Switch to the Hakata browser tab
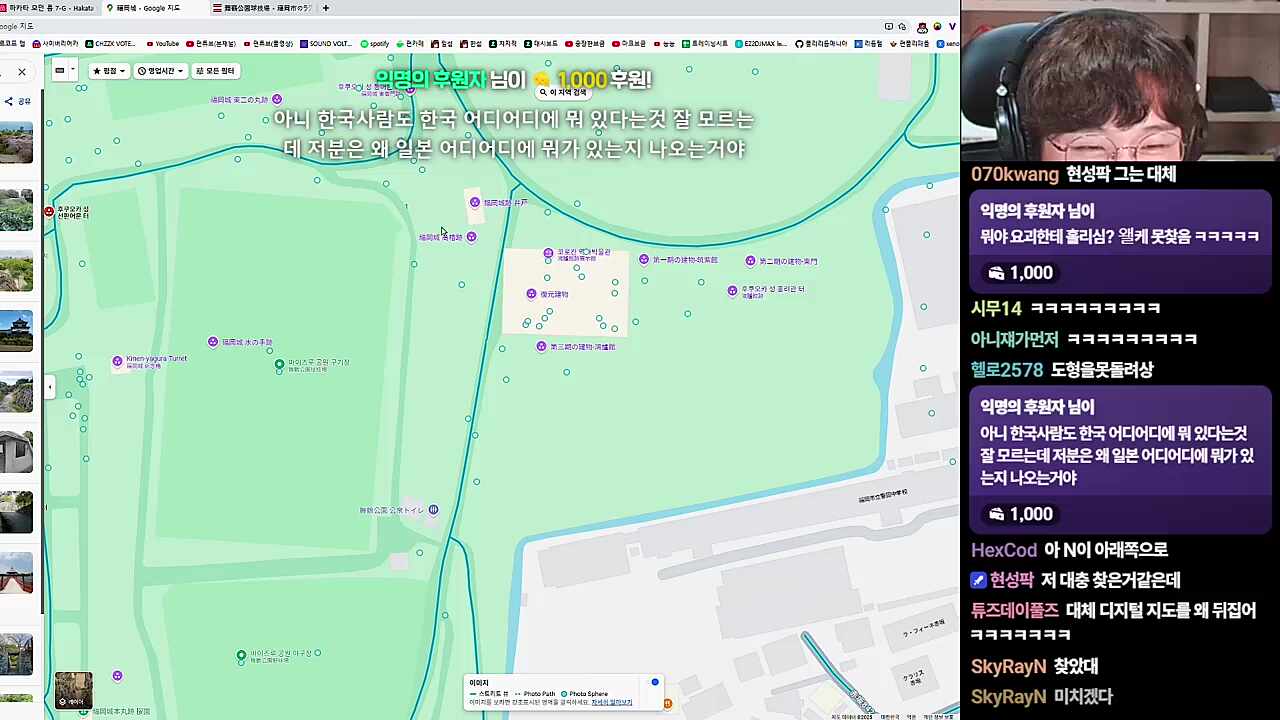 click(48, 8)
